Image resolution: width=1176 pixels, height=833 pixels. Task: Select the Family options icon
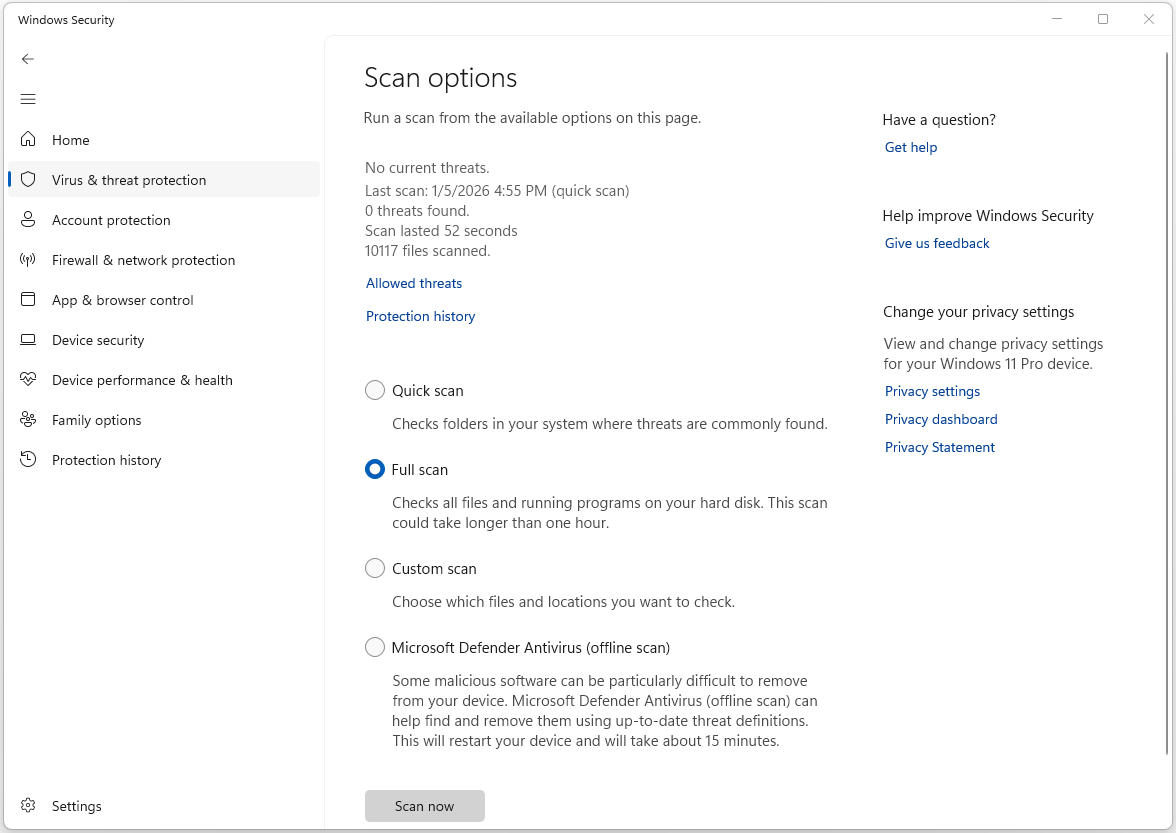pyautogui.click(x=28, y=420)
